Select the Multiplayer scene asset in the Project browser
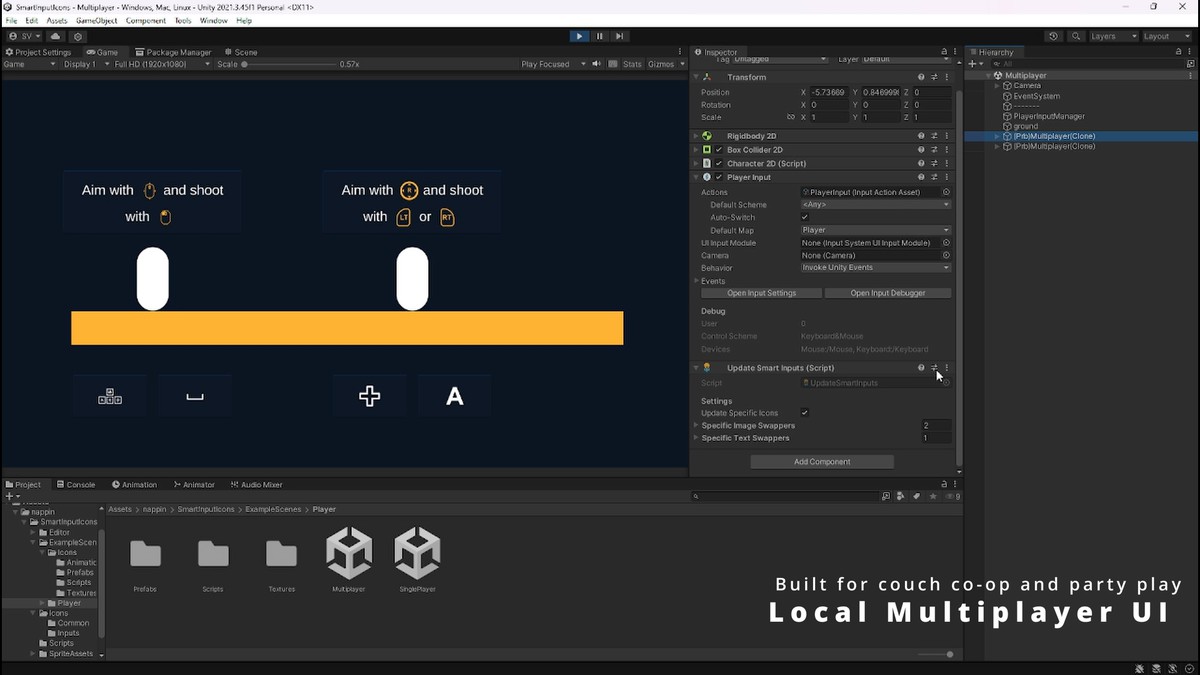 [348, 555]
